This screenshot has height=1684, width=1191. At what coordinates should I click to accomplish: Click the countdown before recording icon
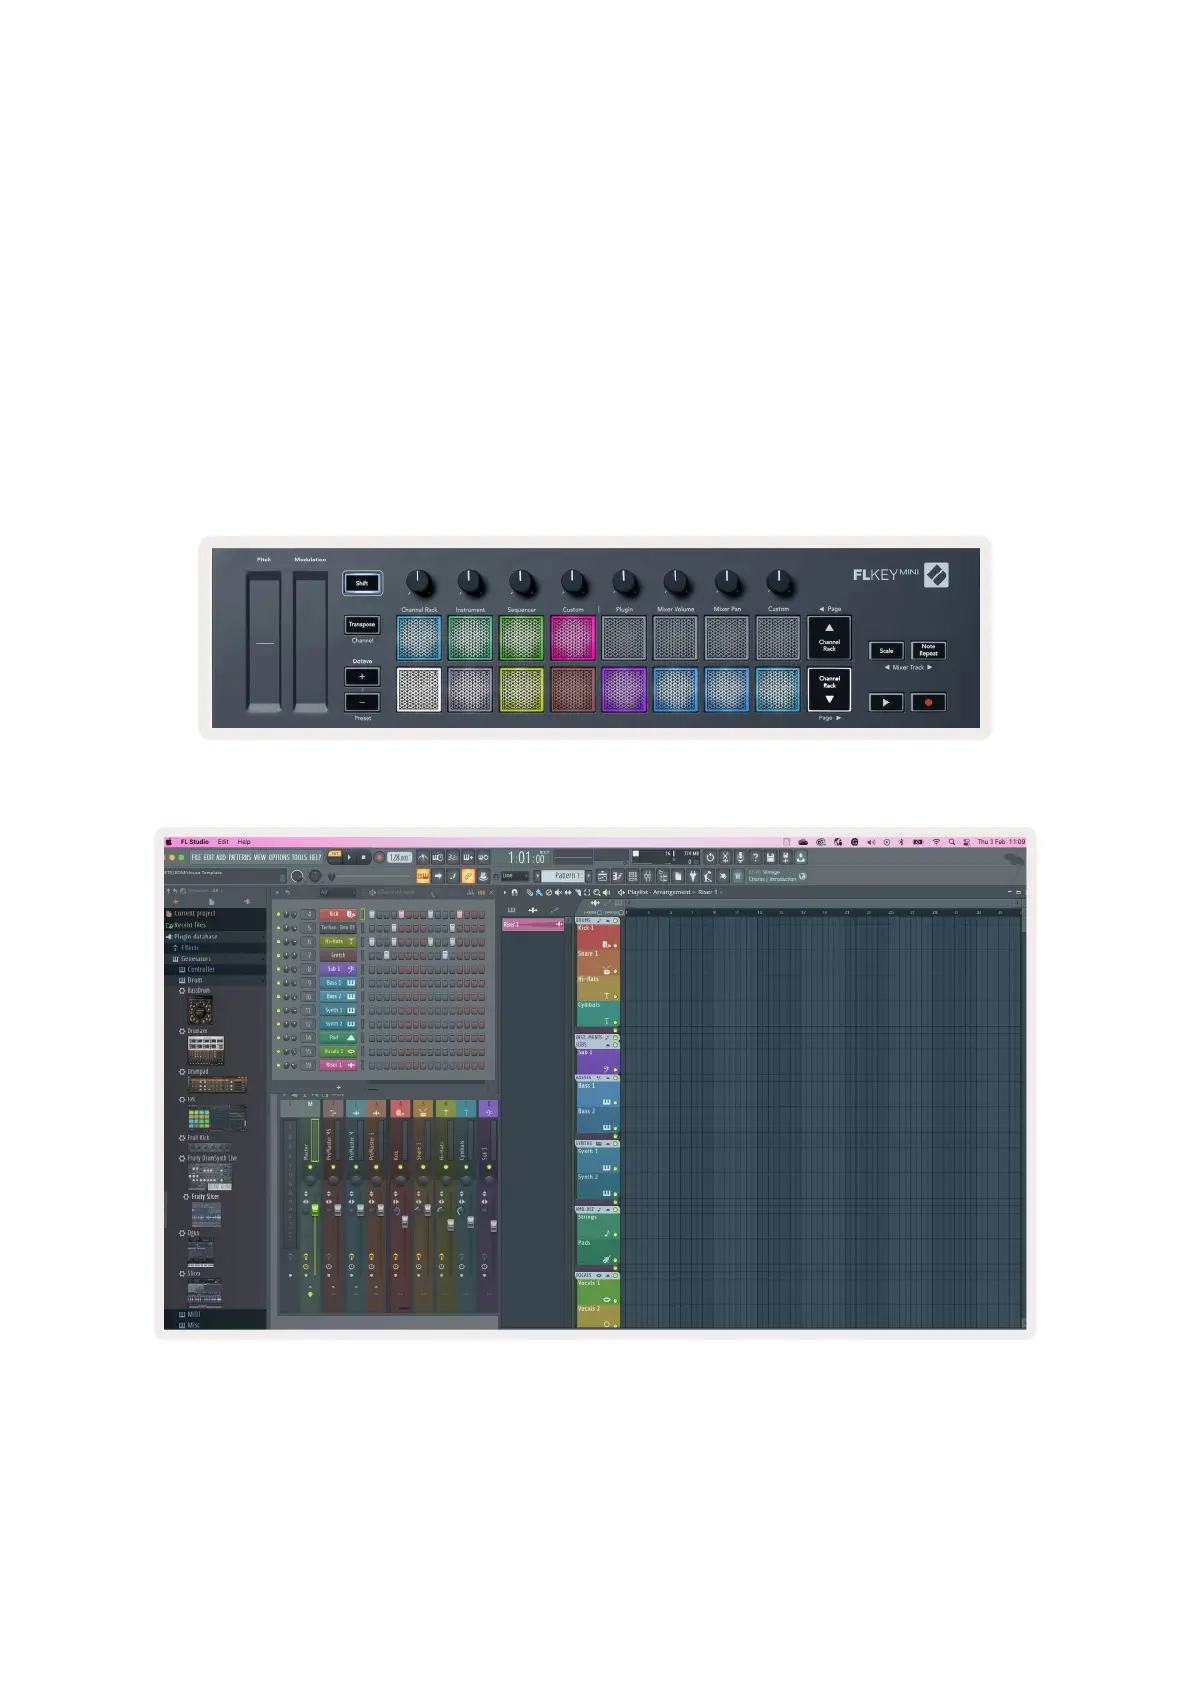pyautogui.click(x=453, y=858)
